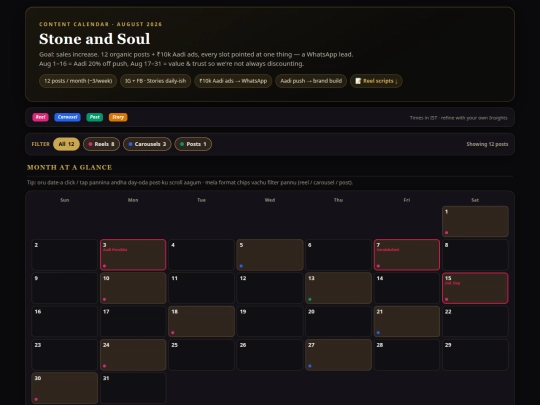
Task: Open calendar day 24 reel
Action: tap(133, 355)
